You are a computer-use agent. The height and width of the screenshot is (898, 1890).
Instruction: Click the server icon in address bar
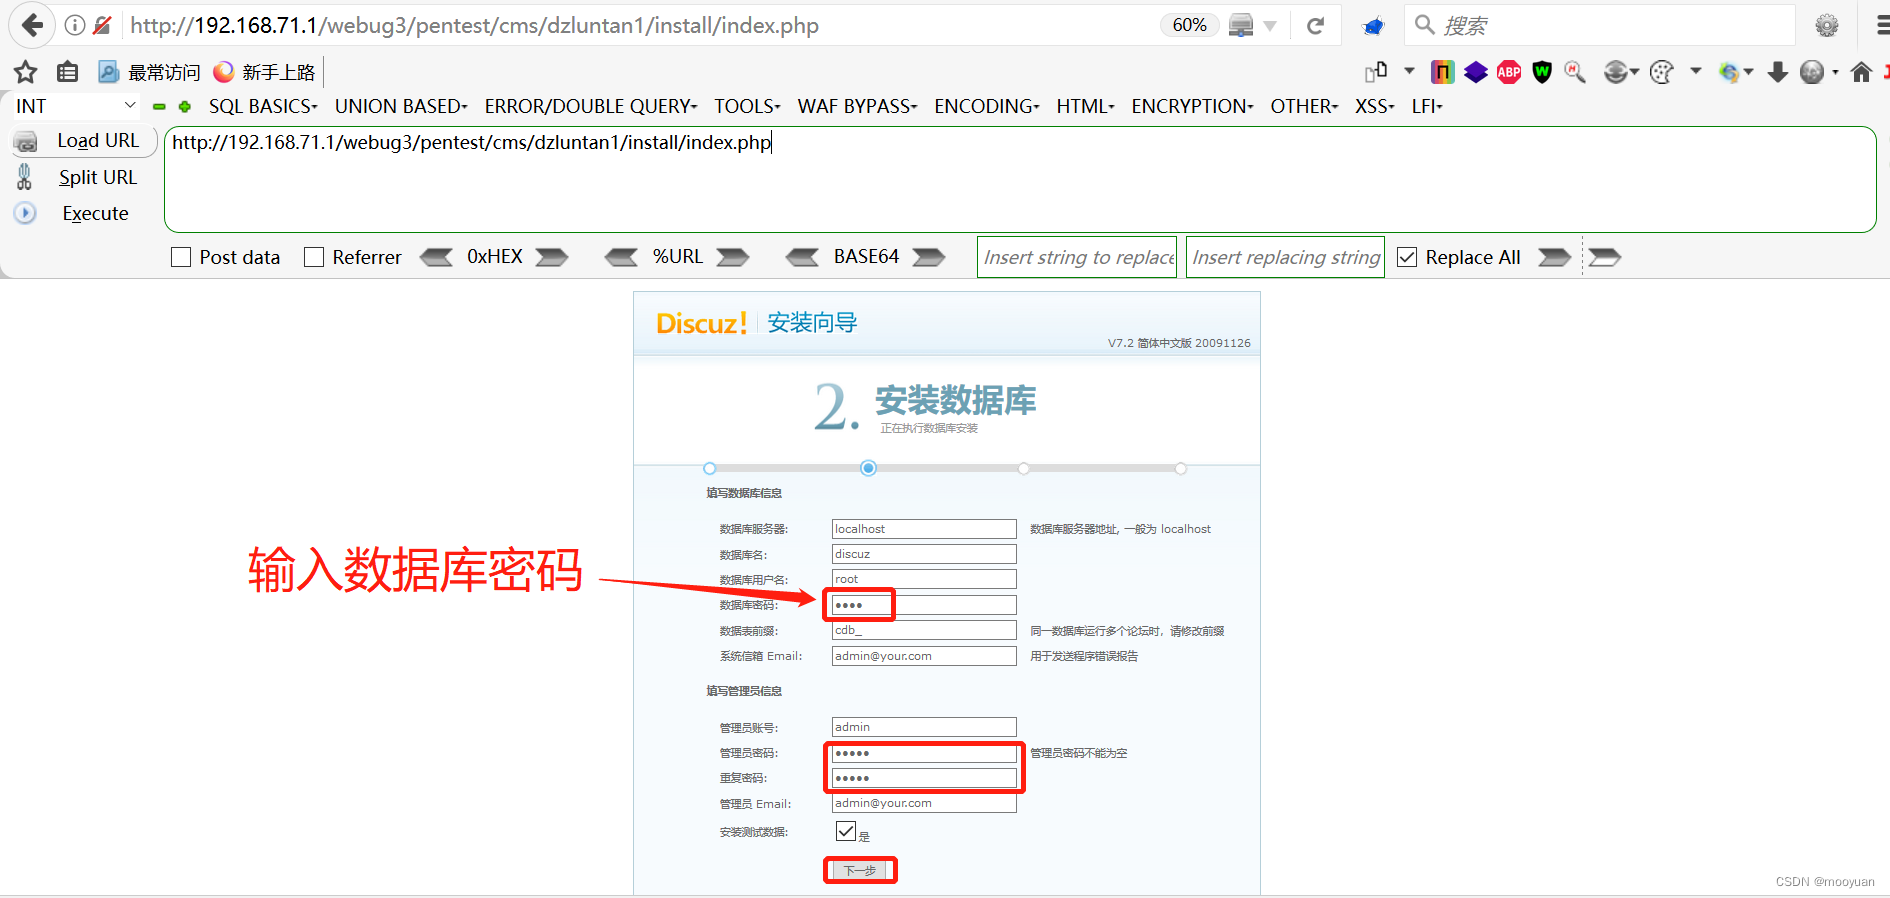click(1241, 26)
